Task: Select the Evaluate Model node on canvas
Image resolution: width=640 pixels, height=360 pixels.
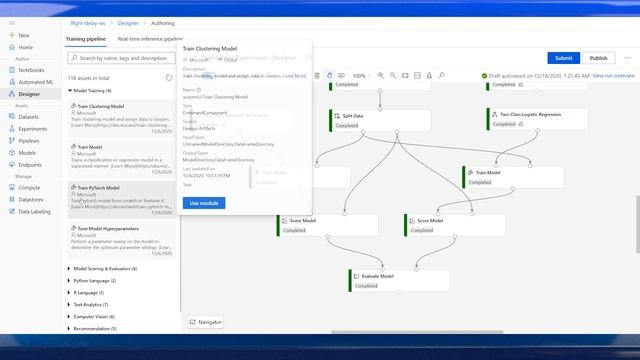Action: pos(400,280)
